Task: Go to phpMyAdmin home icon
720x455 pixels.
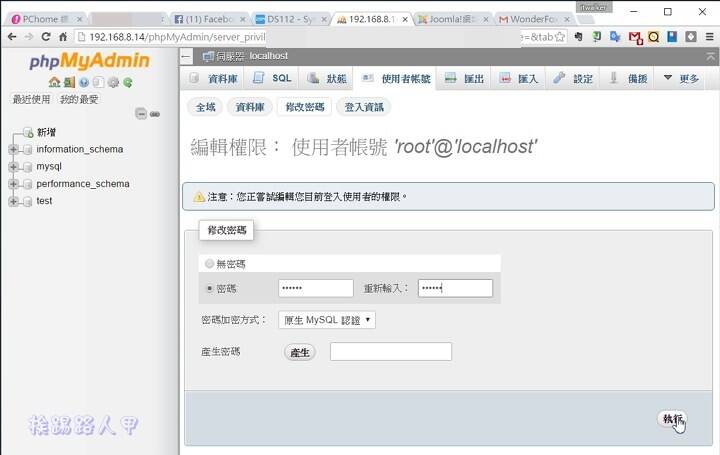Action: point(54,82)
